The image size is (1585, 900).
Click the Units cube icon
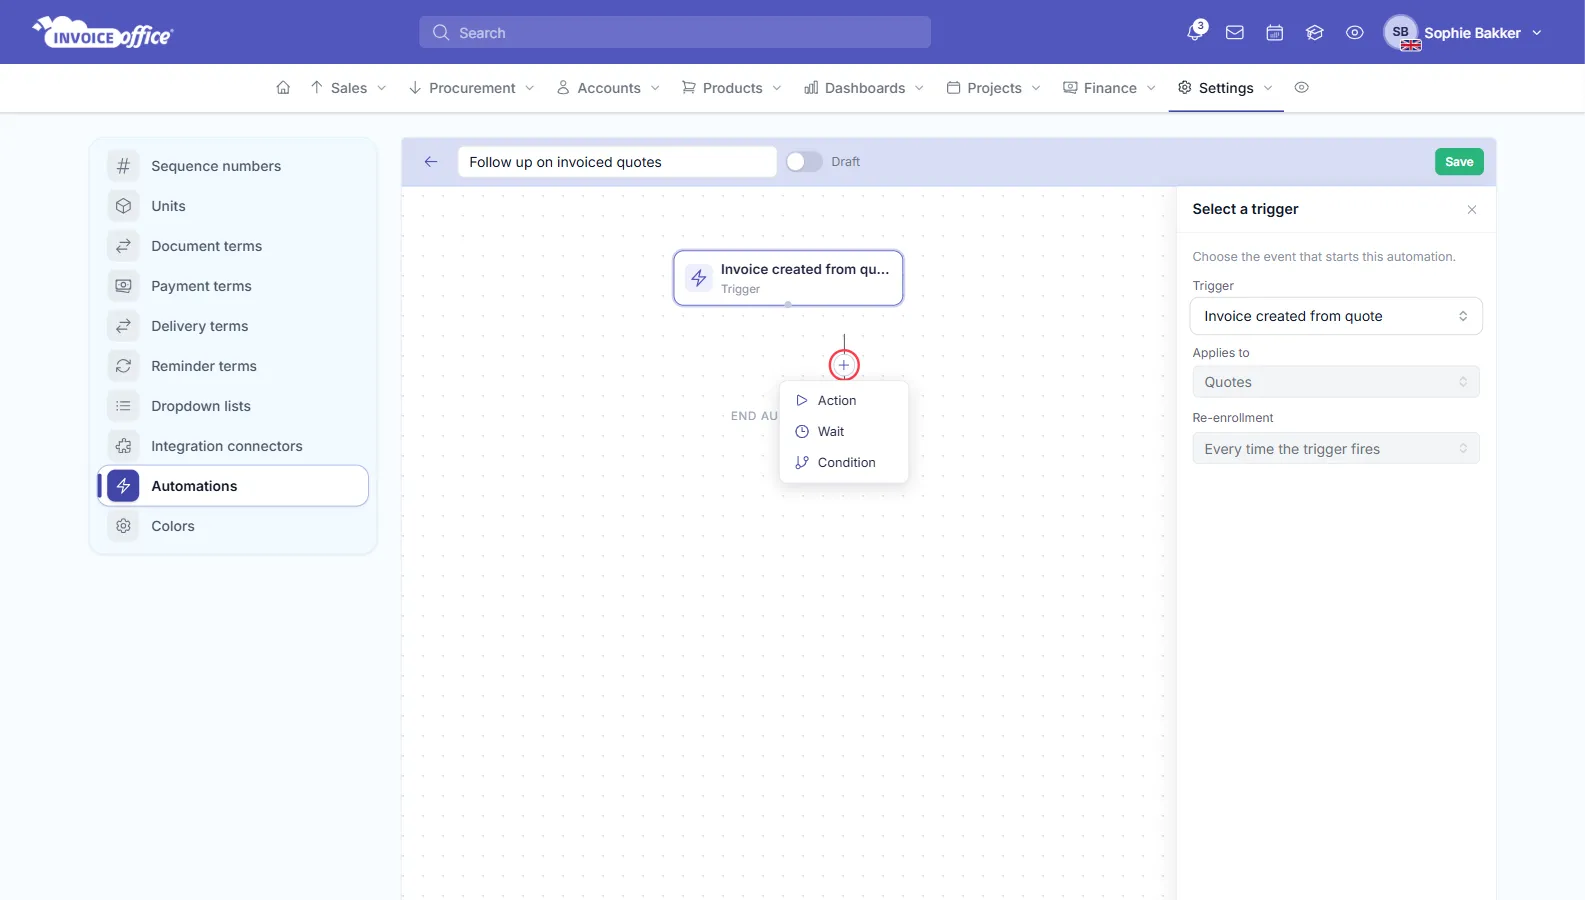tap(123, 206)
